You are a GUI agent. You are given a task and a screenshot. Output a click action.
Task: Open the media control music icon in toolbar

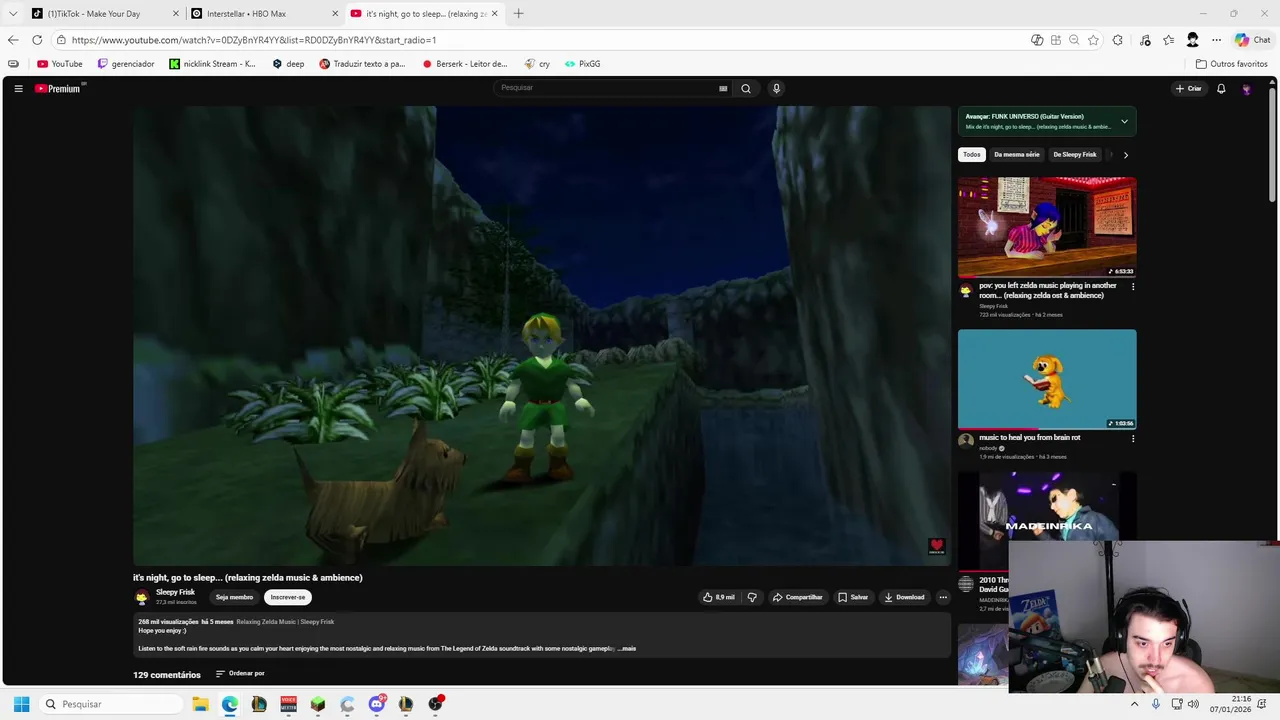point(1145,40)
